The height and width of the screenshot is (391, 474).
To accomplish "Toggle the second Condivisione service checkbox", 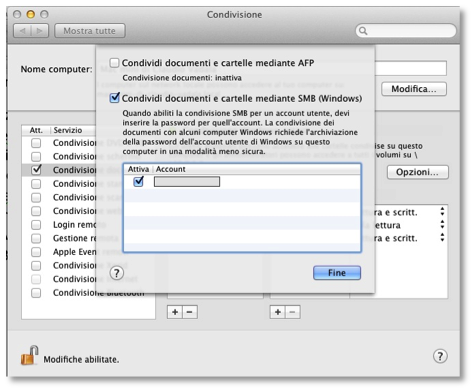I will click(x=36, y=156).
